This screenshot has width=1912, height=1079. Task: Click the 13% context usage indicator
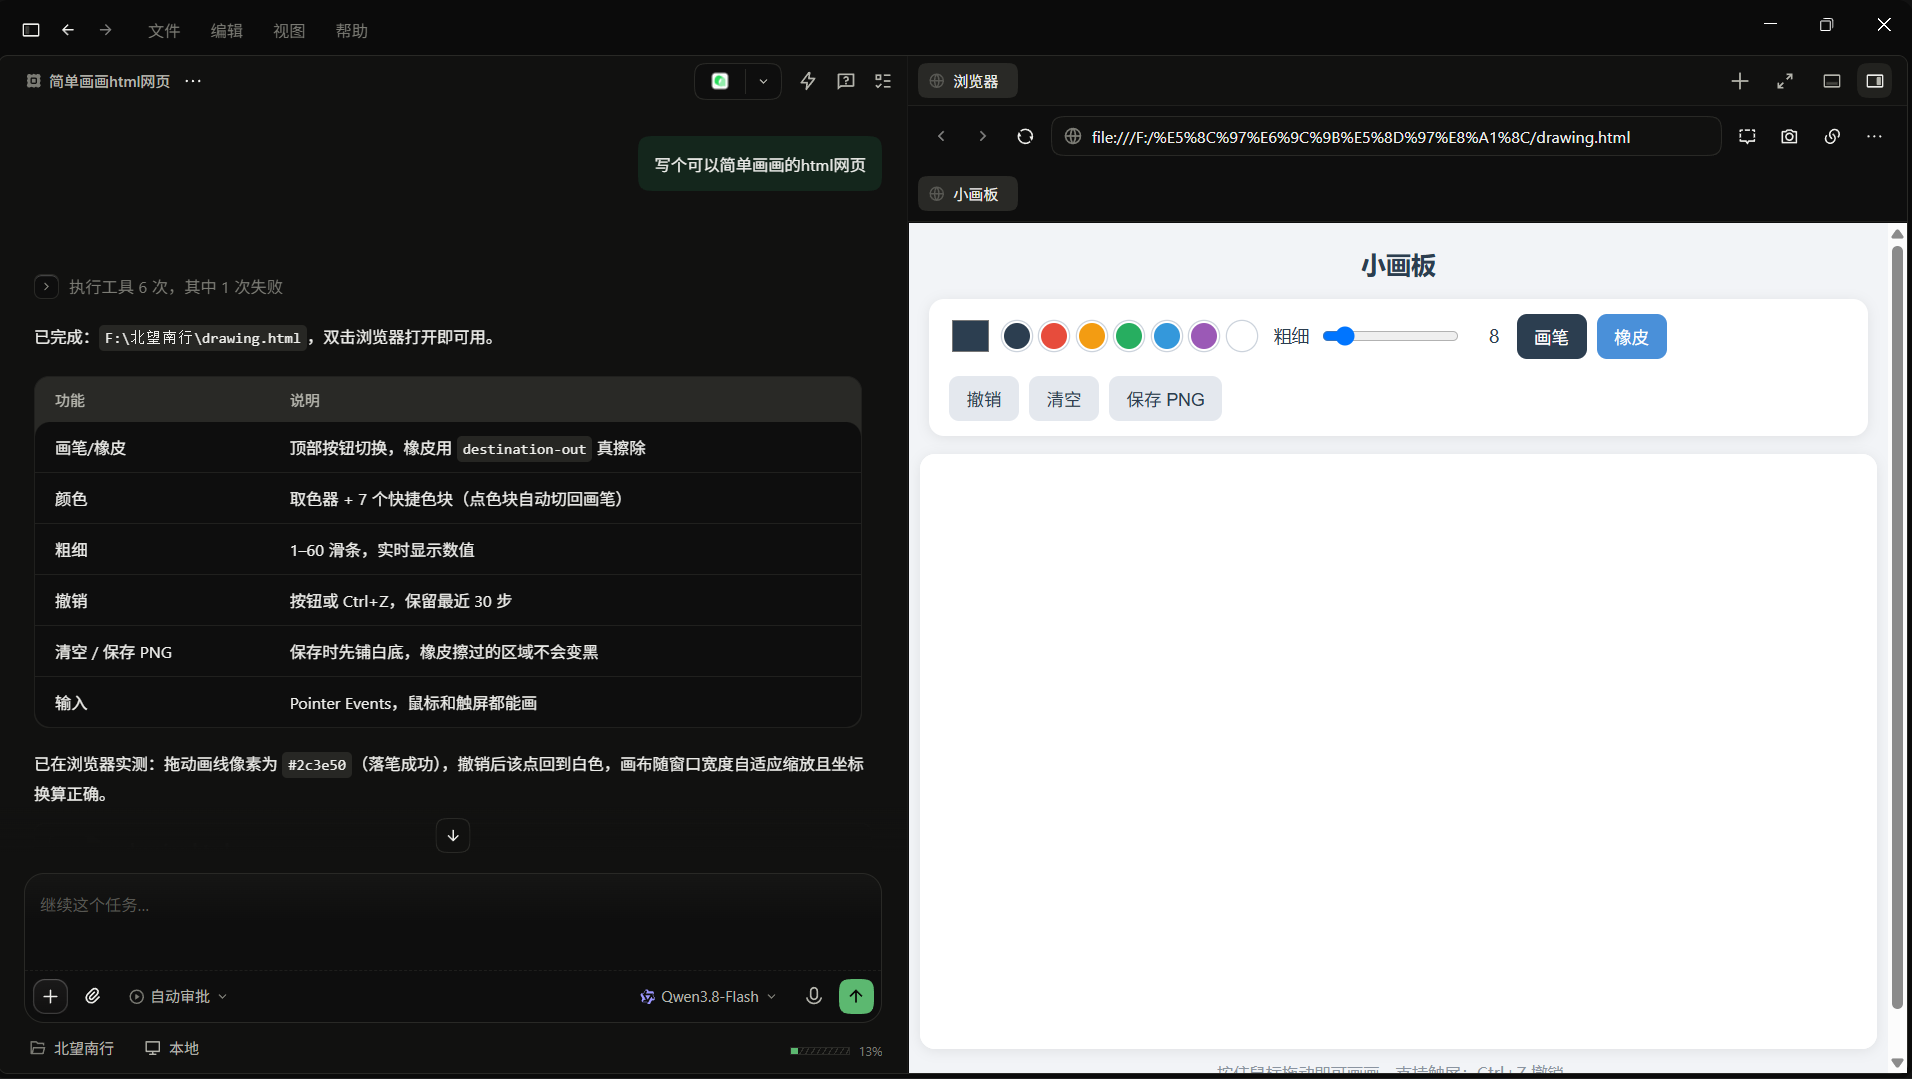pos(836,1051)
